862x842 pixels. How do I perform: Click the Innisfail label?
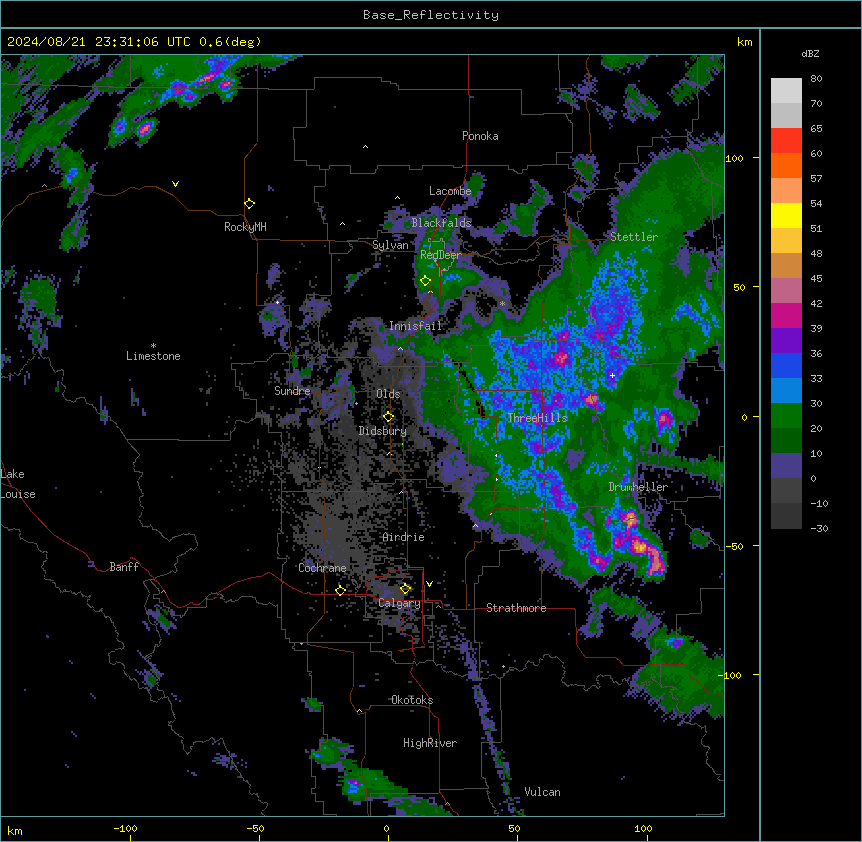click(416, 326)
